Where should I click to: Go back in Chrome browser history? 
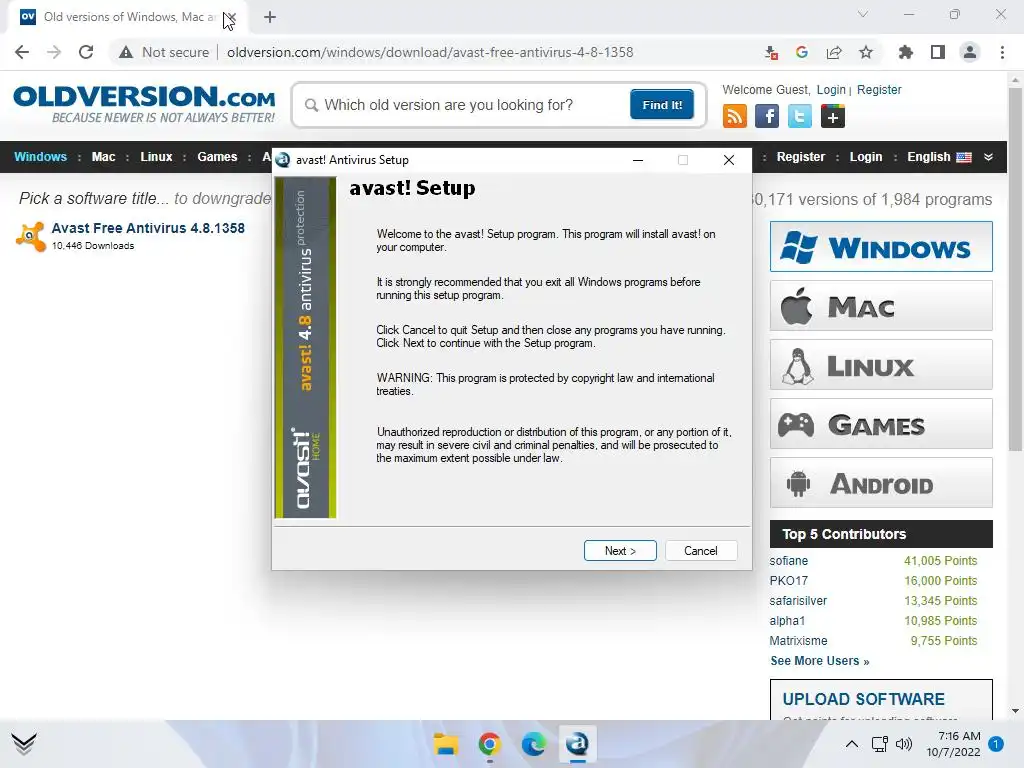pos(22,52)
